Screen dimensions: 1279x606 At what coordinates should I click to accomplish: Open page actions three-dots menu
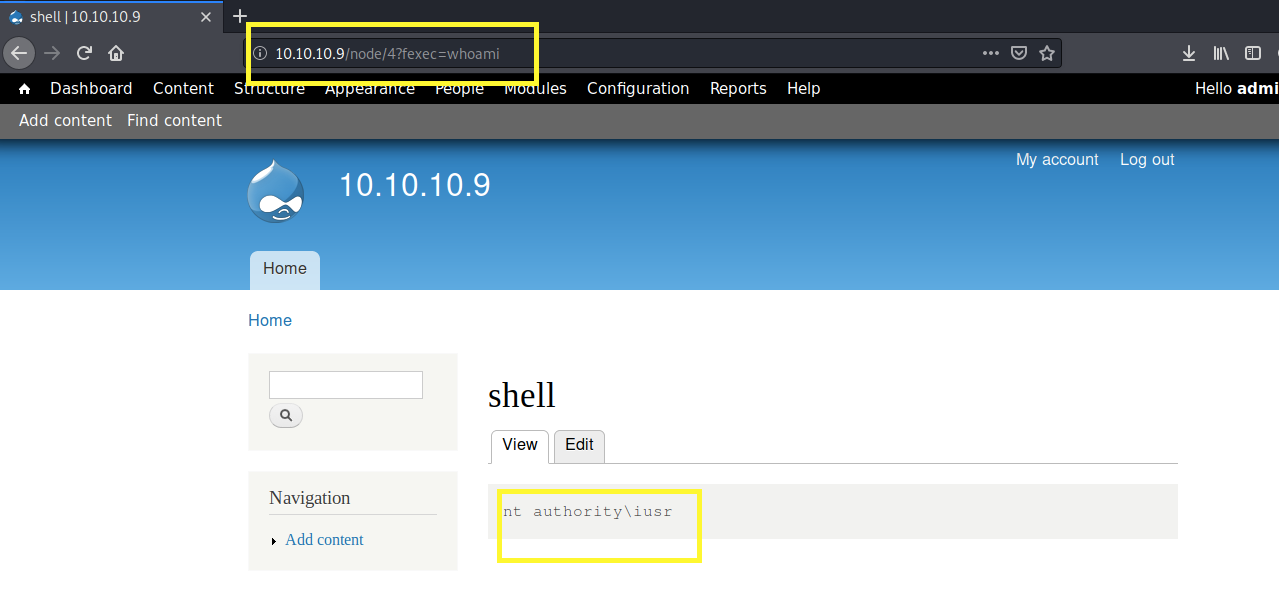coord(990,53)
